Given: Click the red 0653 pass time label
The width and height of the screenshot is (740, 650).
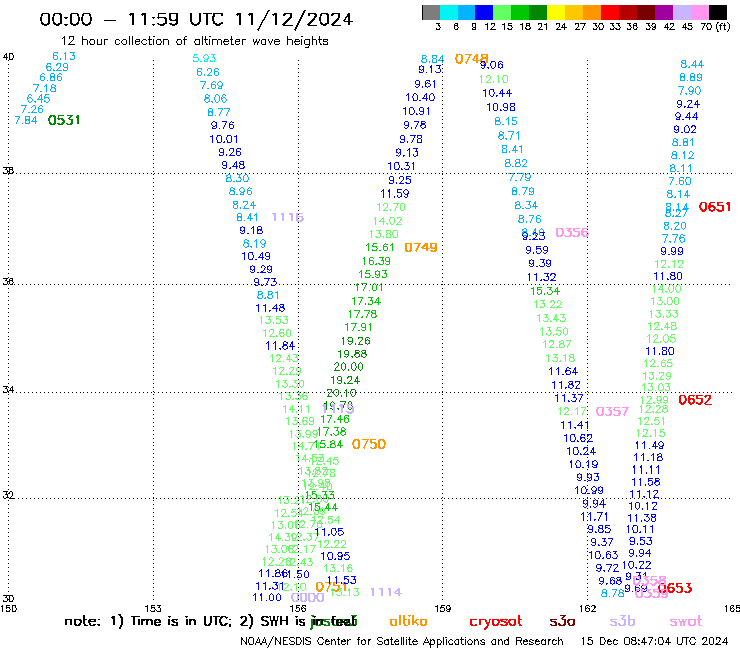Looking at the screenshot, I should pos(675,588).
